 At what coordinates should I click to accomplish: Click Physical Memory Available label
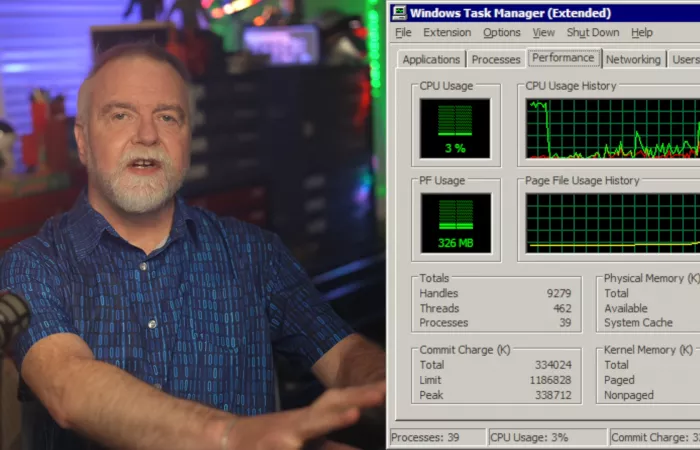click(x=626, y=308)
